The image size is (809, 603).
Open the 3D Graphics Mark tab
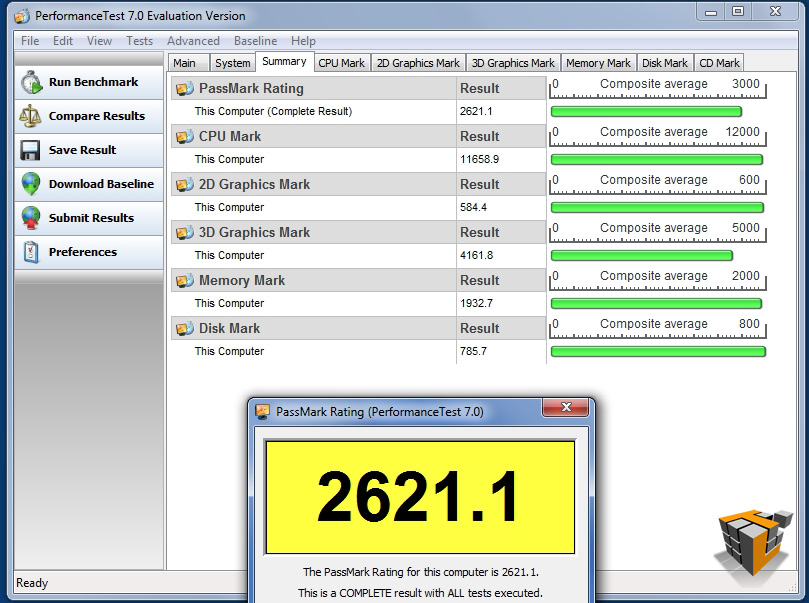[513, 63]
